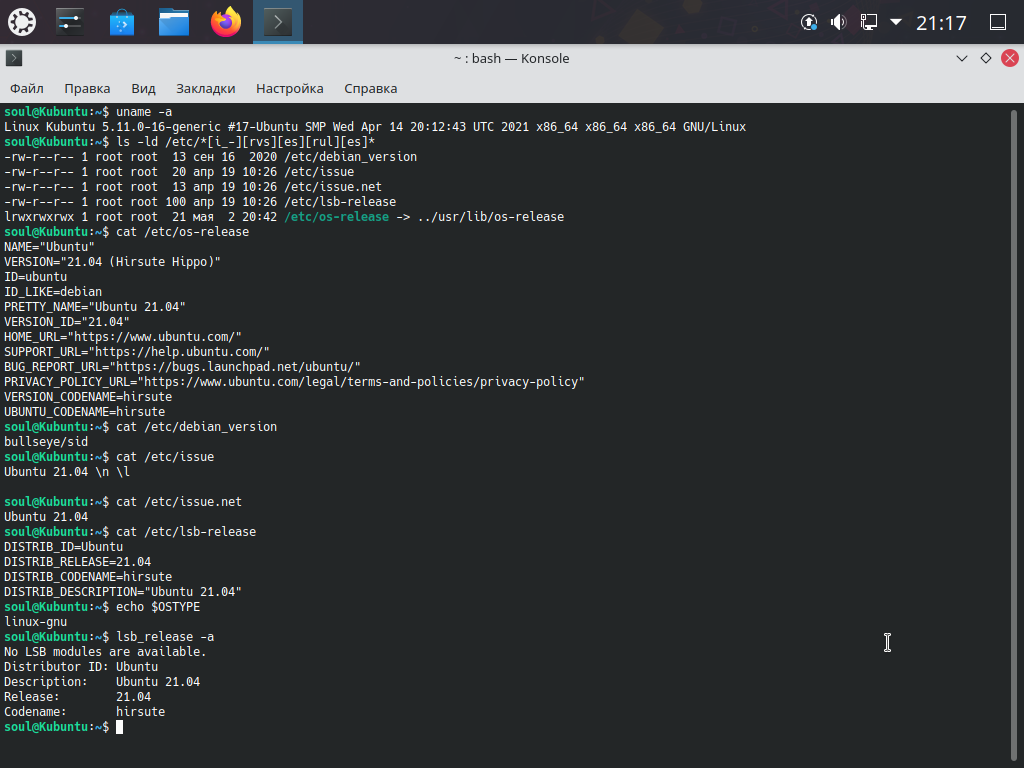The width and height of the screenshot is (1024, 768).
Task: Click the "Release: 21.04" line
Action: 78,697
